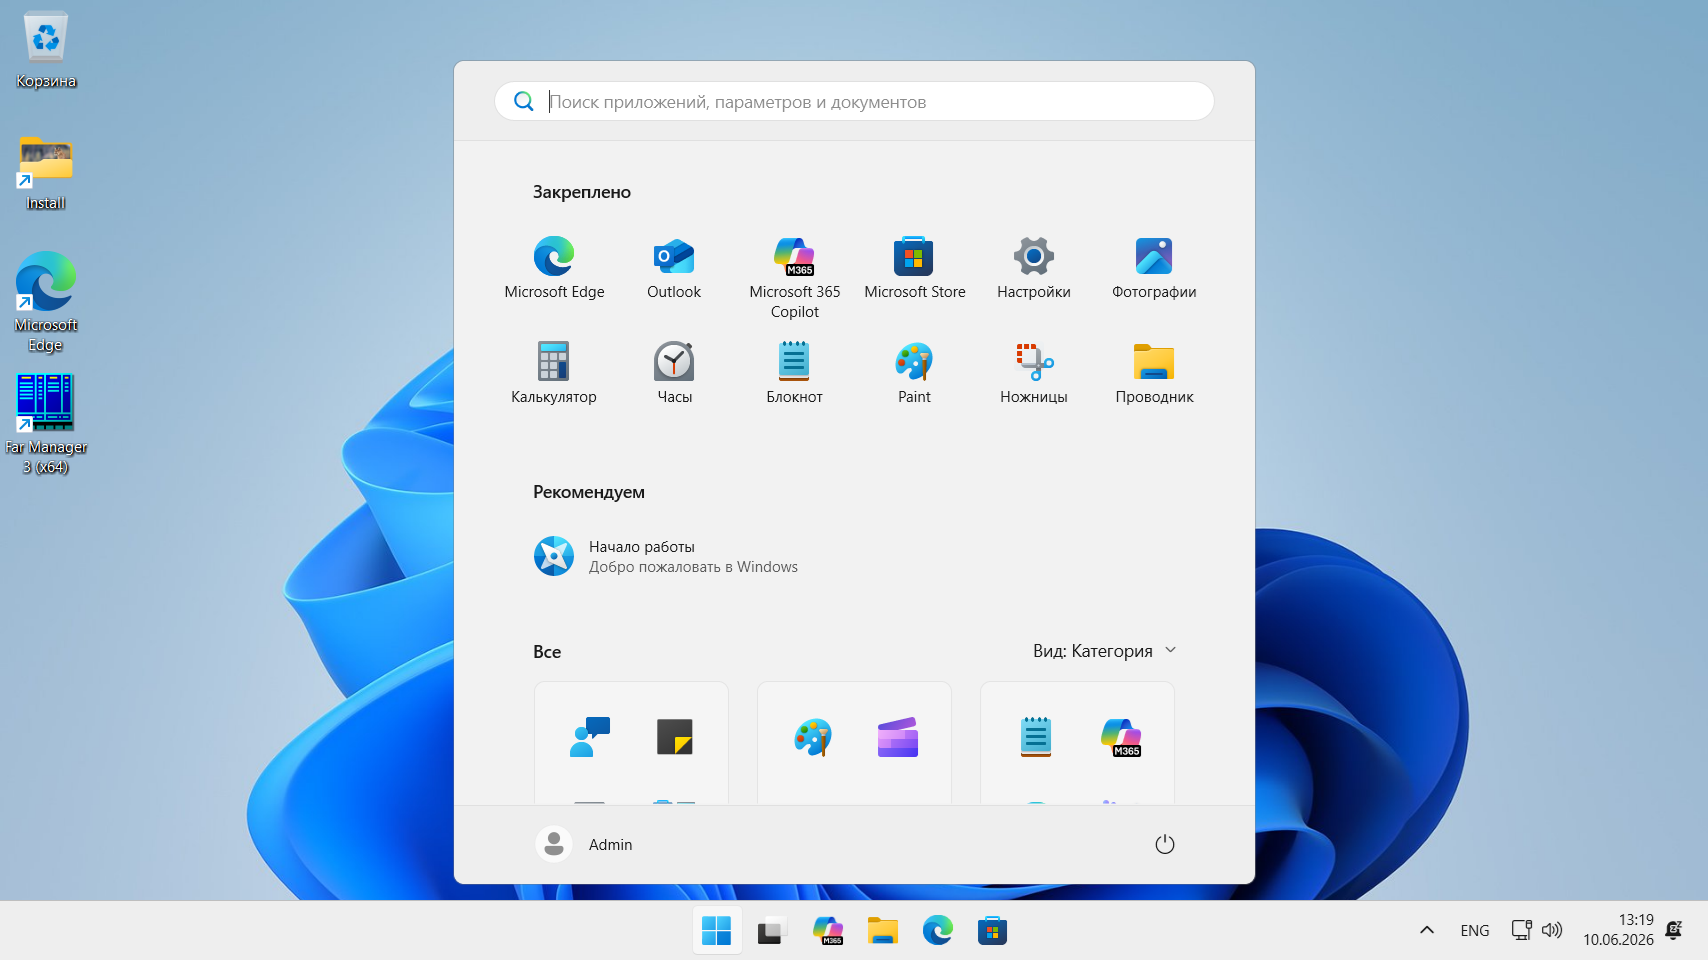Open pinned Microsoft 365 Copilot app
This screenshot has height=960, width=1708.
(x=795, y=277)
